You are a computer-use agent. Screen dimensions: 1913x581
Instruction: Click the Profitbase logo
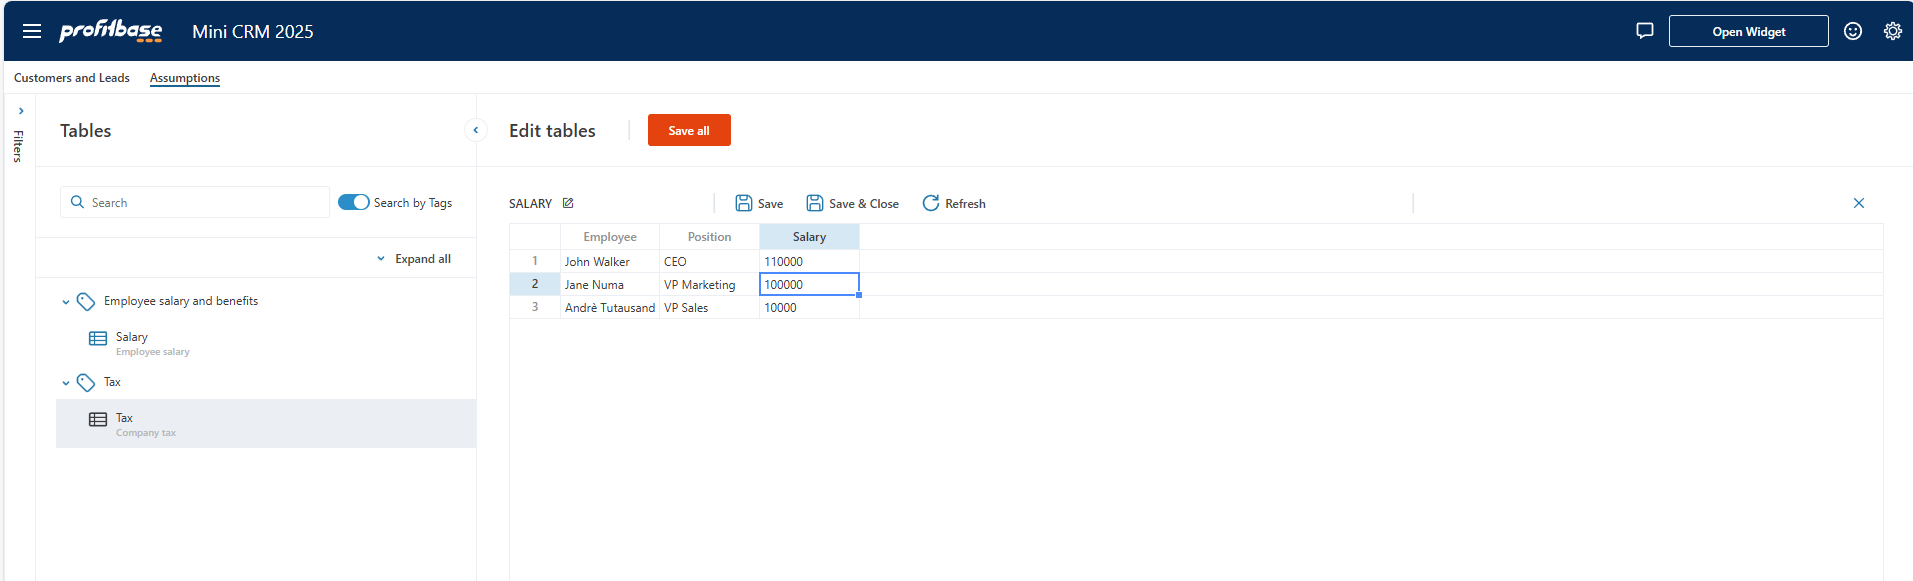[x=110, y=31]
